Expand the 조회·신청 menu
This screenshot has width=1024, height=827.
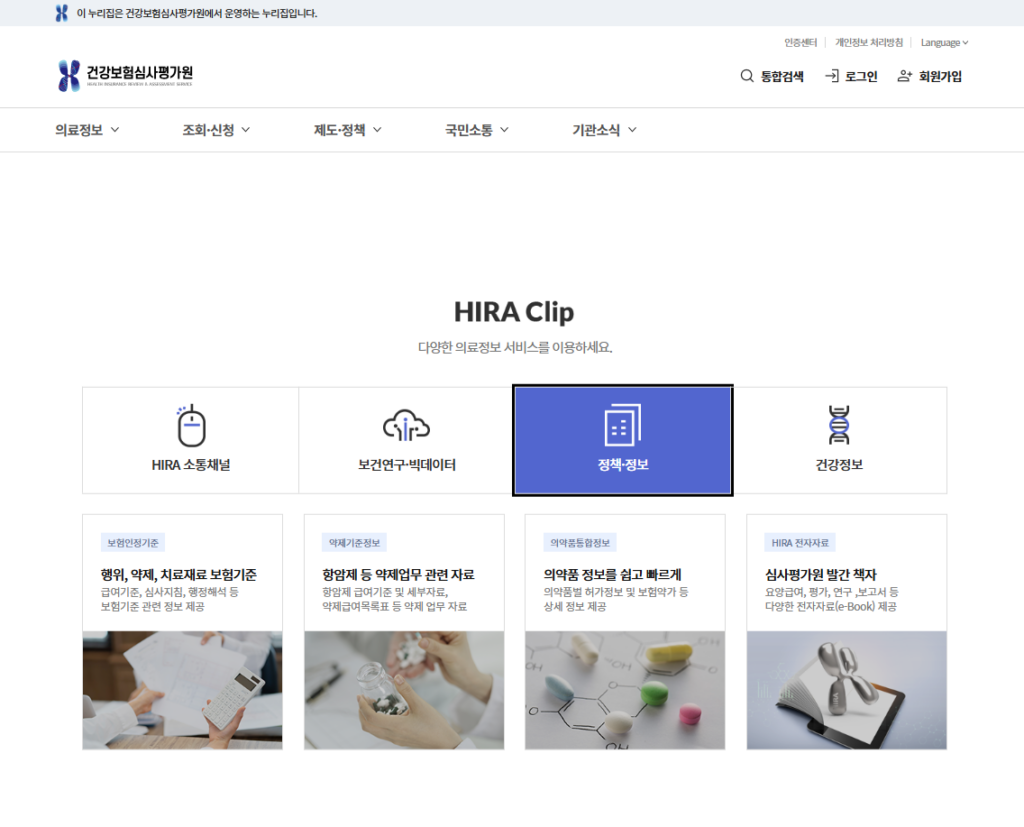[216, 130]
